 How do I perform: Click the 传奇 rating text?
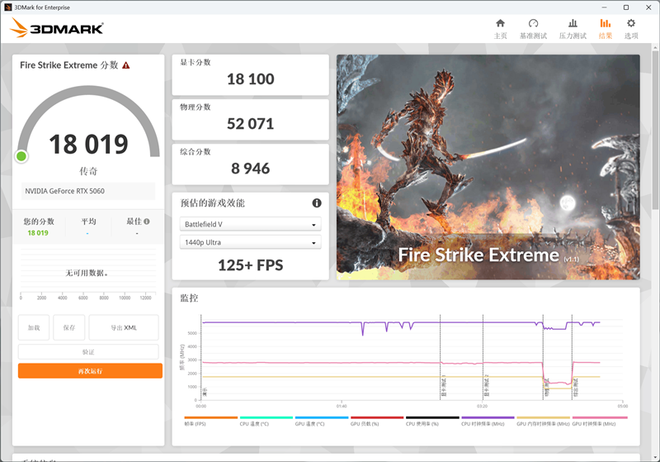pos(88,171)
